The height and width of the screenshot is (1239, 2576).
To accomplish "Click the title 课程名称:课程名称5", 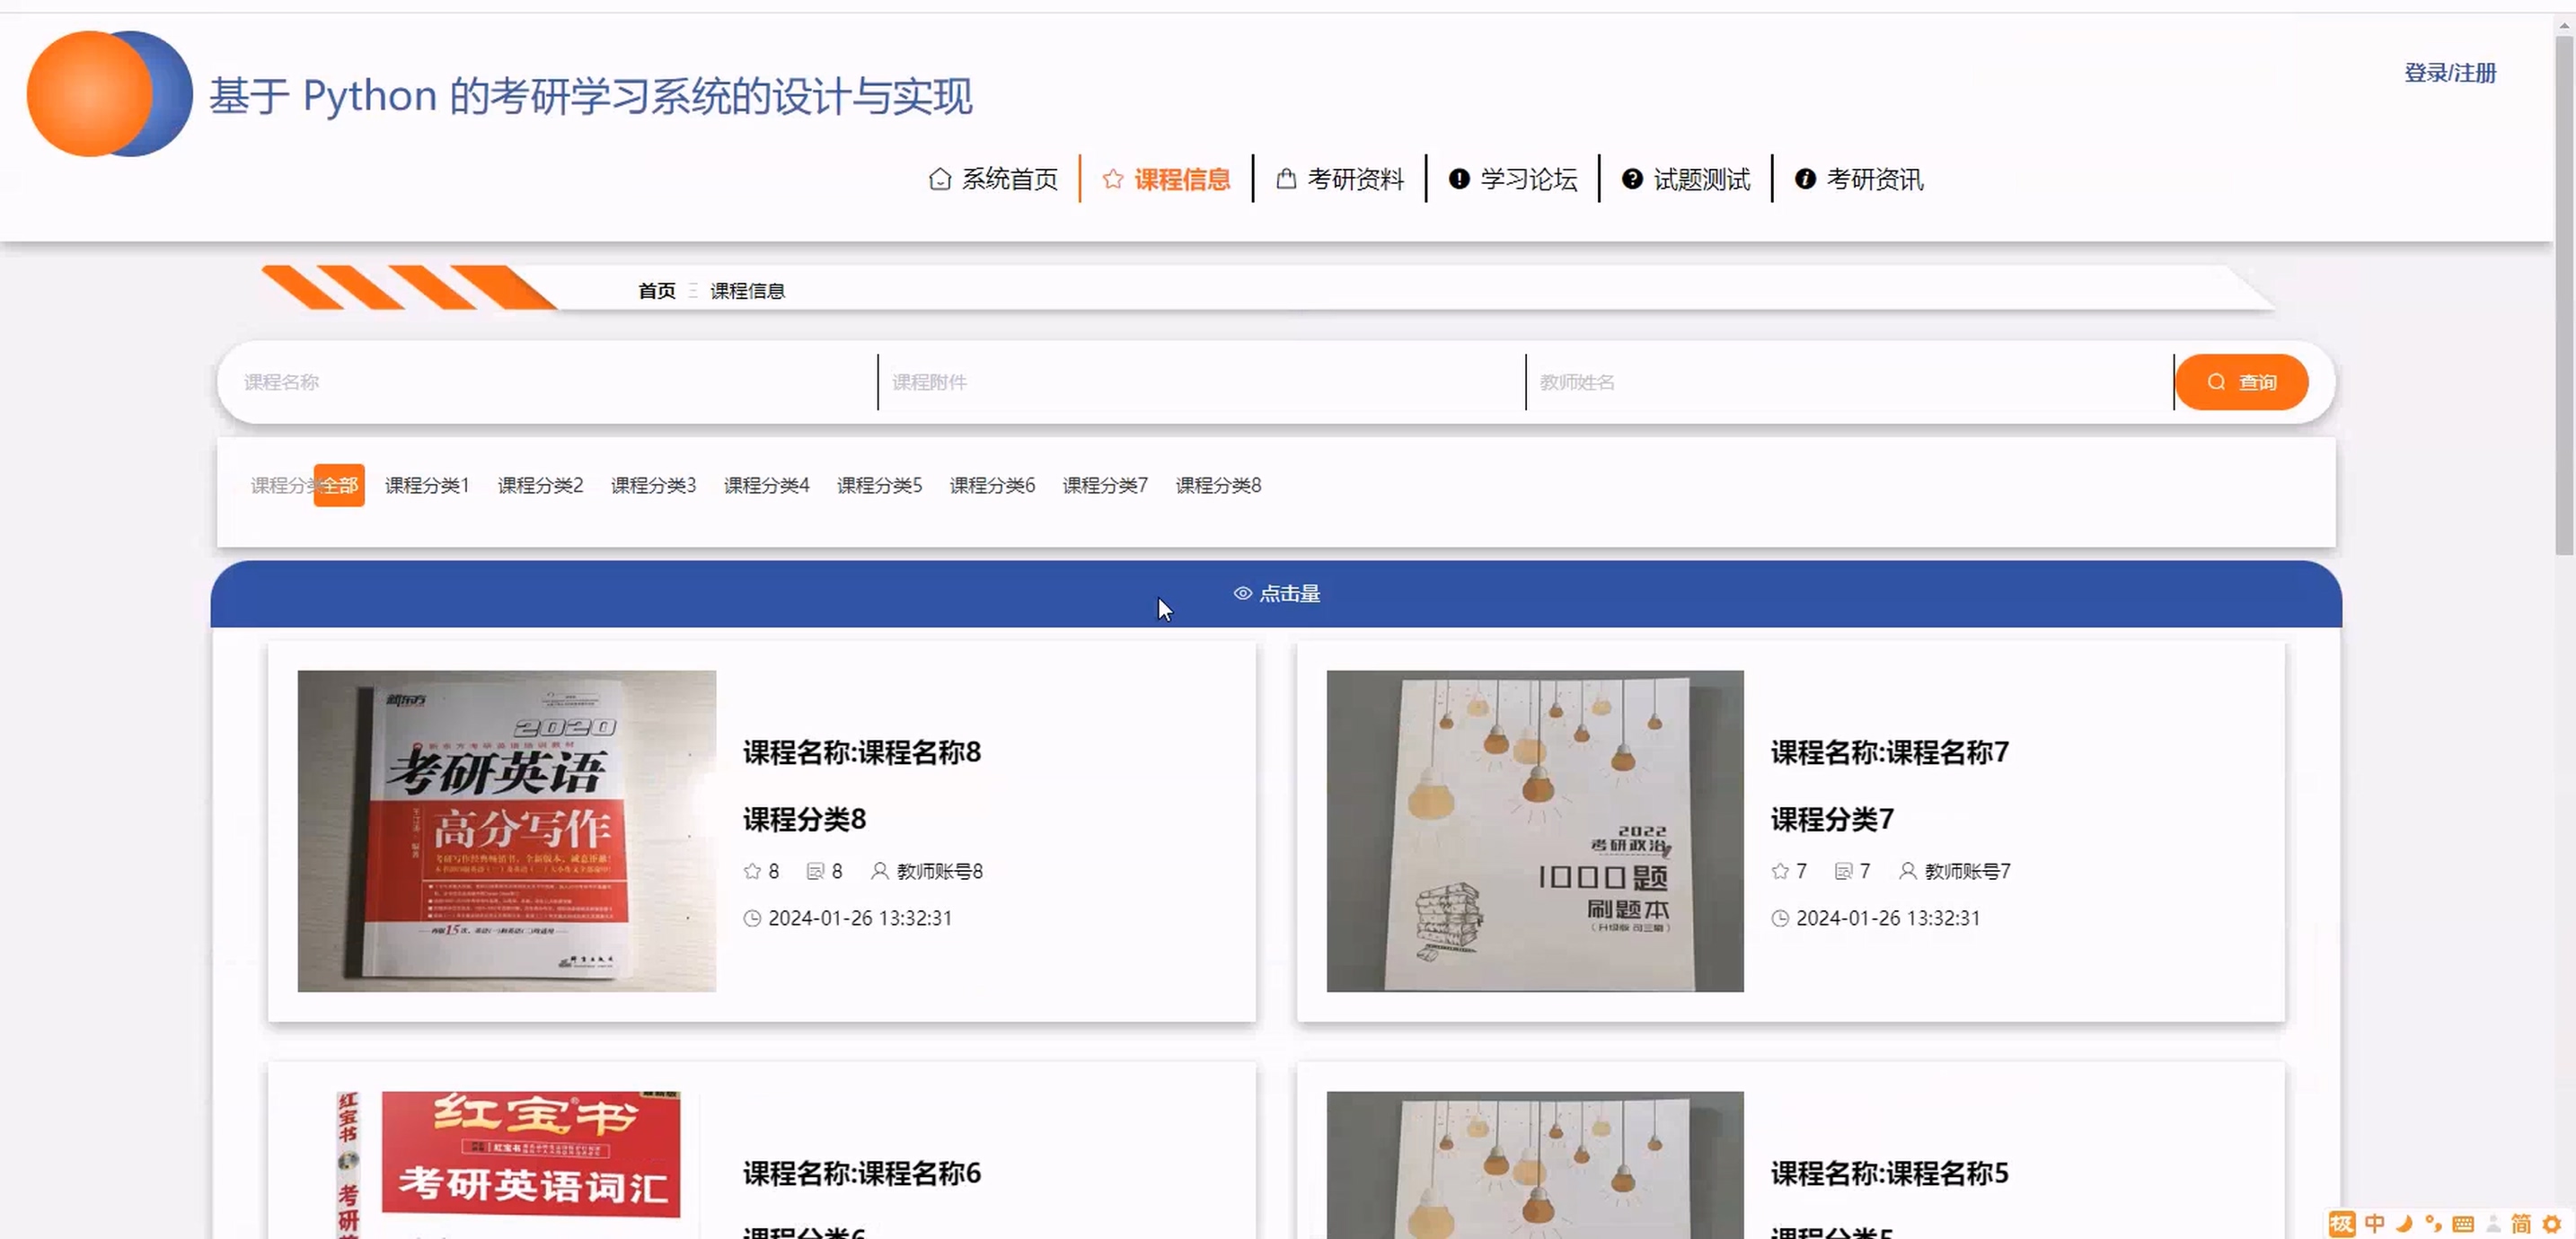I will [x=1890, y=1173].
